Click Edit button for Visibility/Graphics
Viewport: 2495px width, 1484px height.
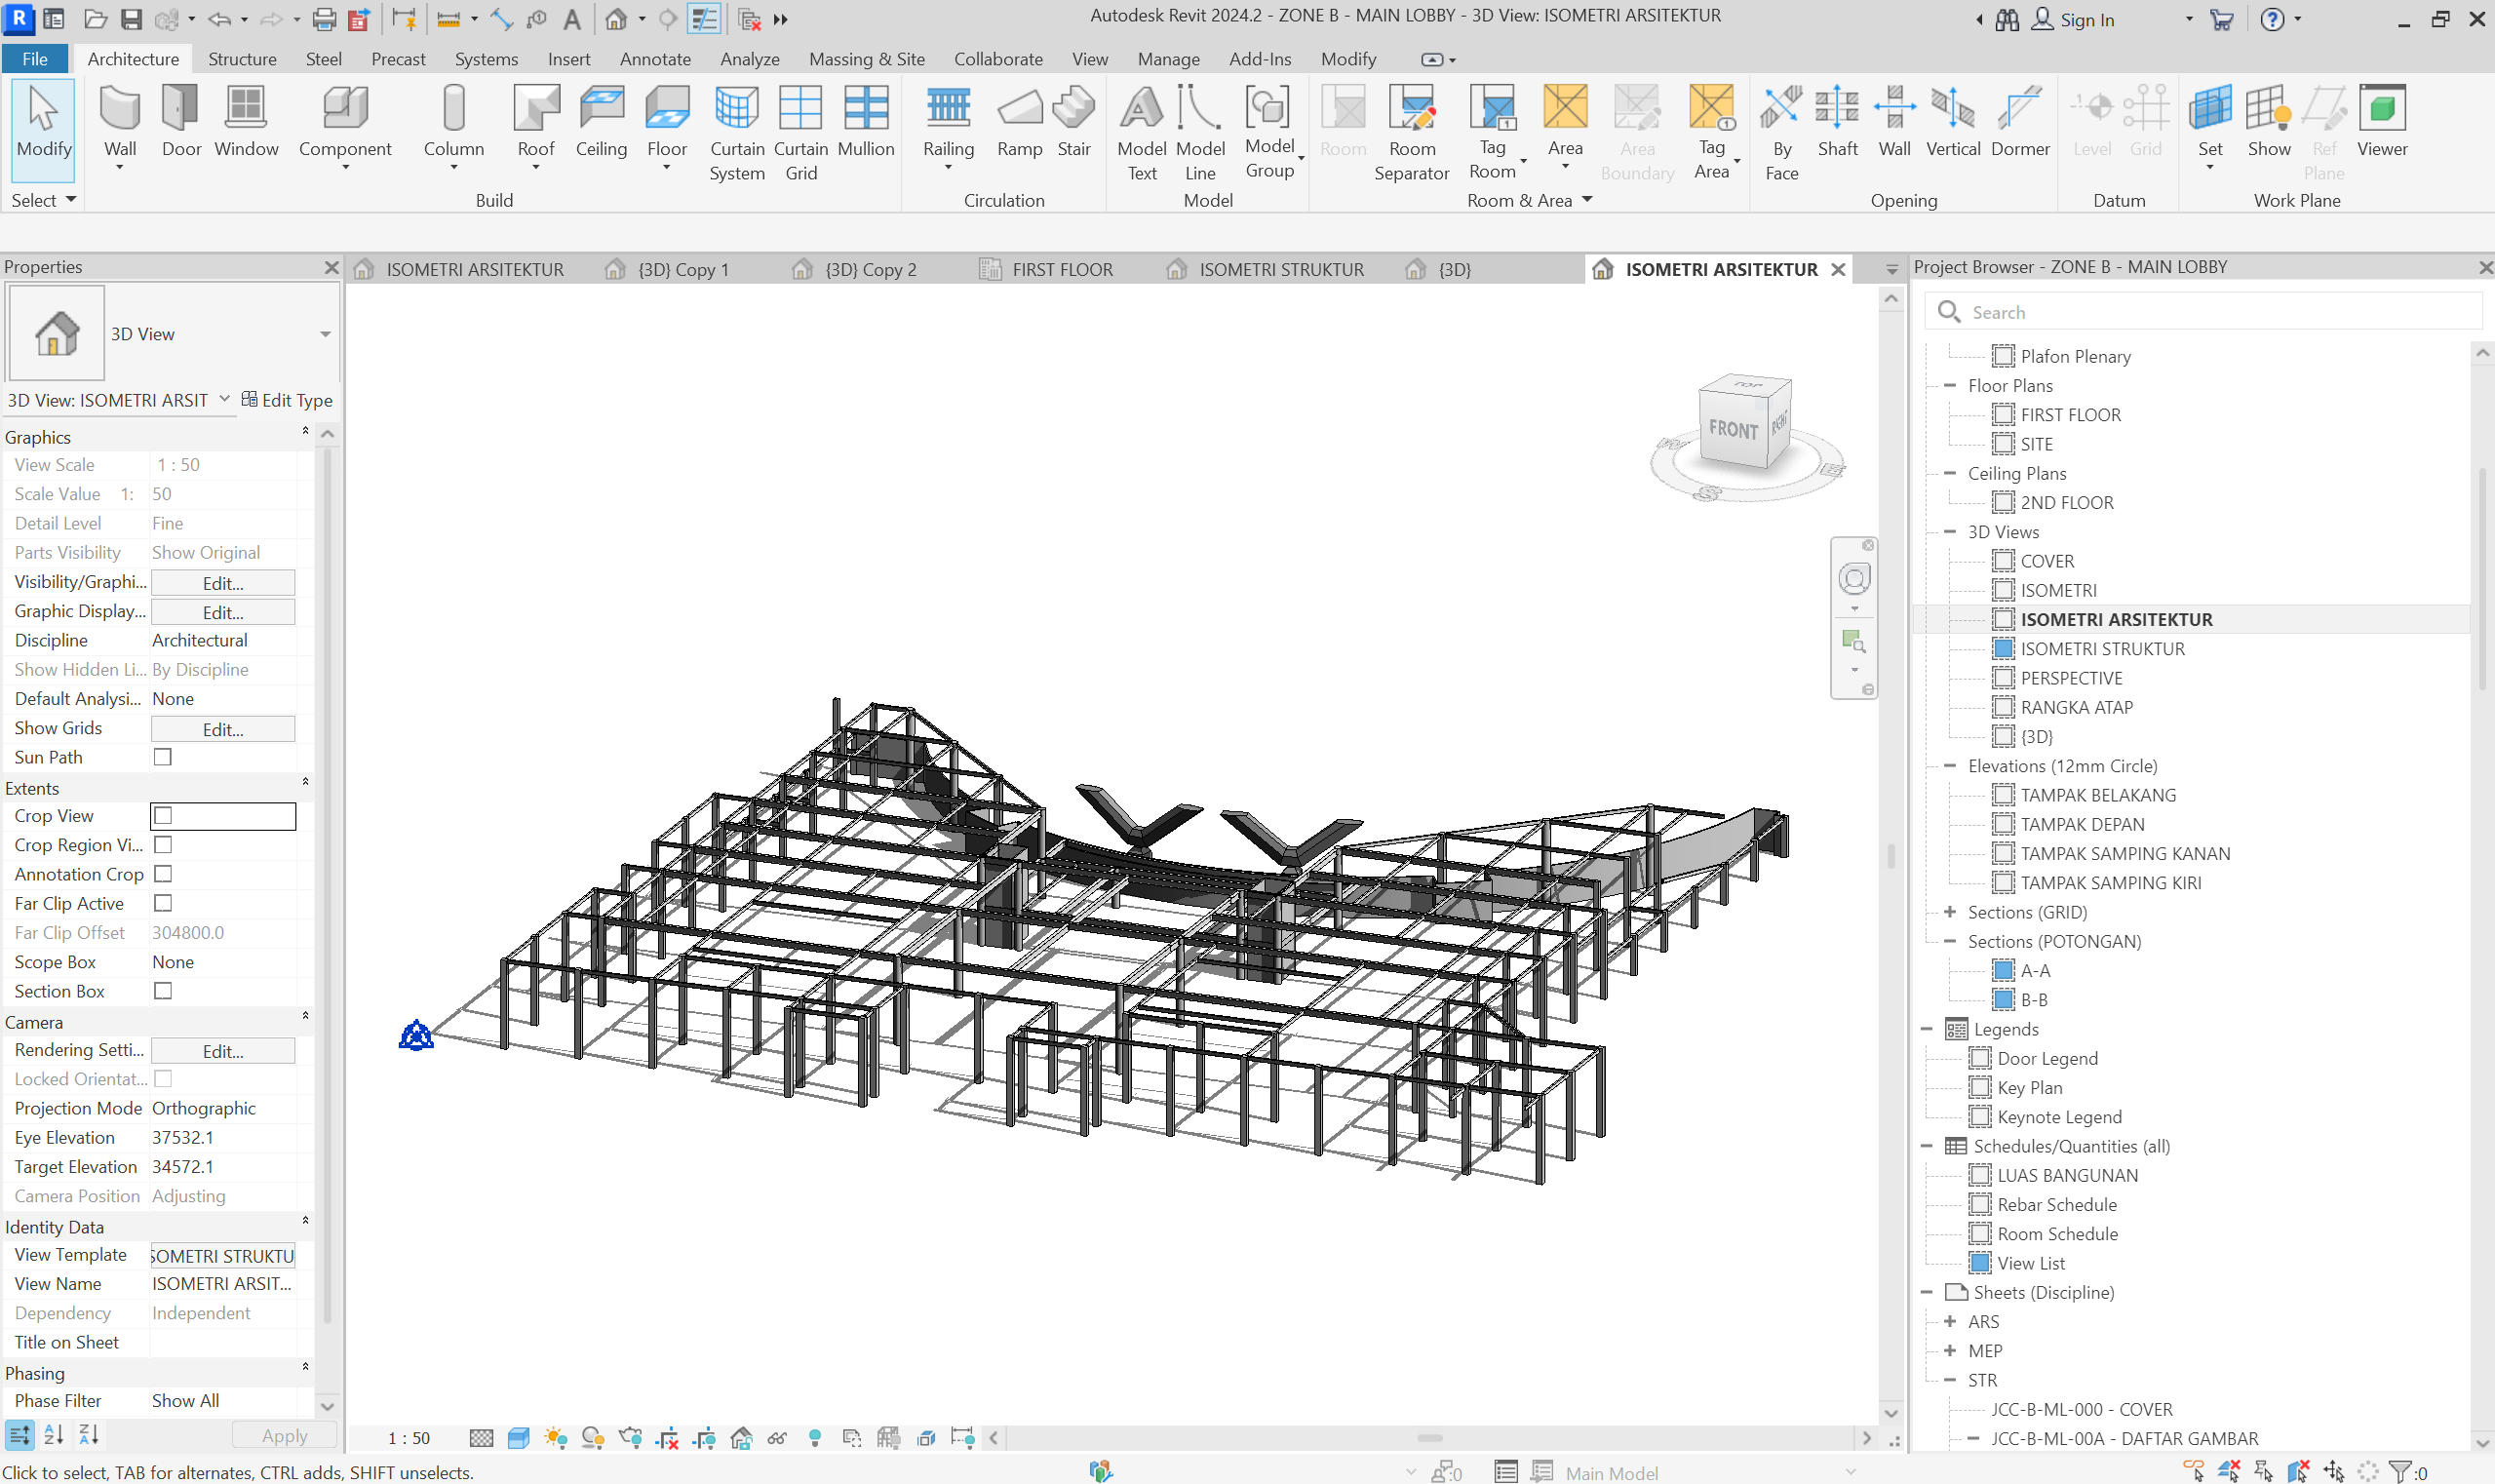click(x=222, y=583)
